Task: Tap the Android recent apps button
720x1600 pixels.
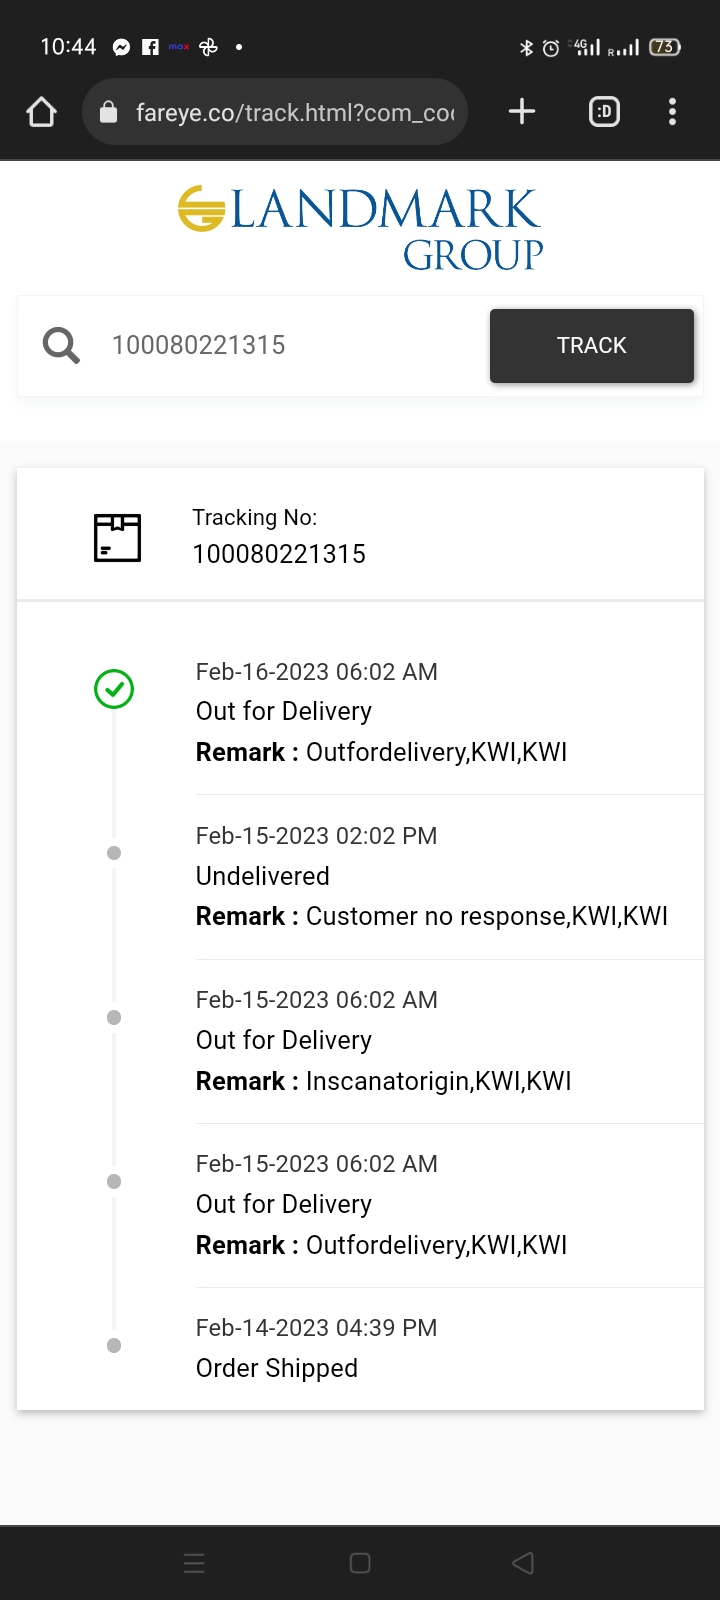Action: (x=195, y=1563)
